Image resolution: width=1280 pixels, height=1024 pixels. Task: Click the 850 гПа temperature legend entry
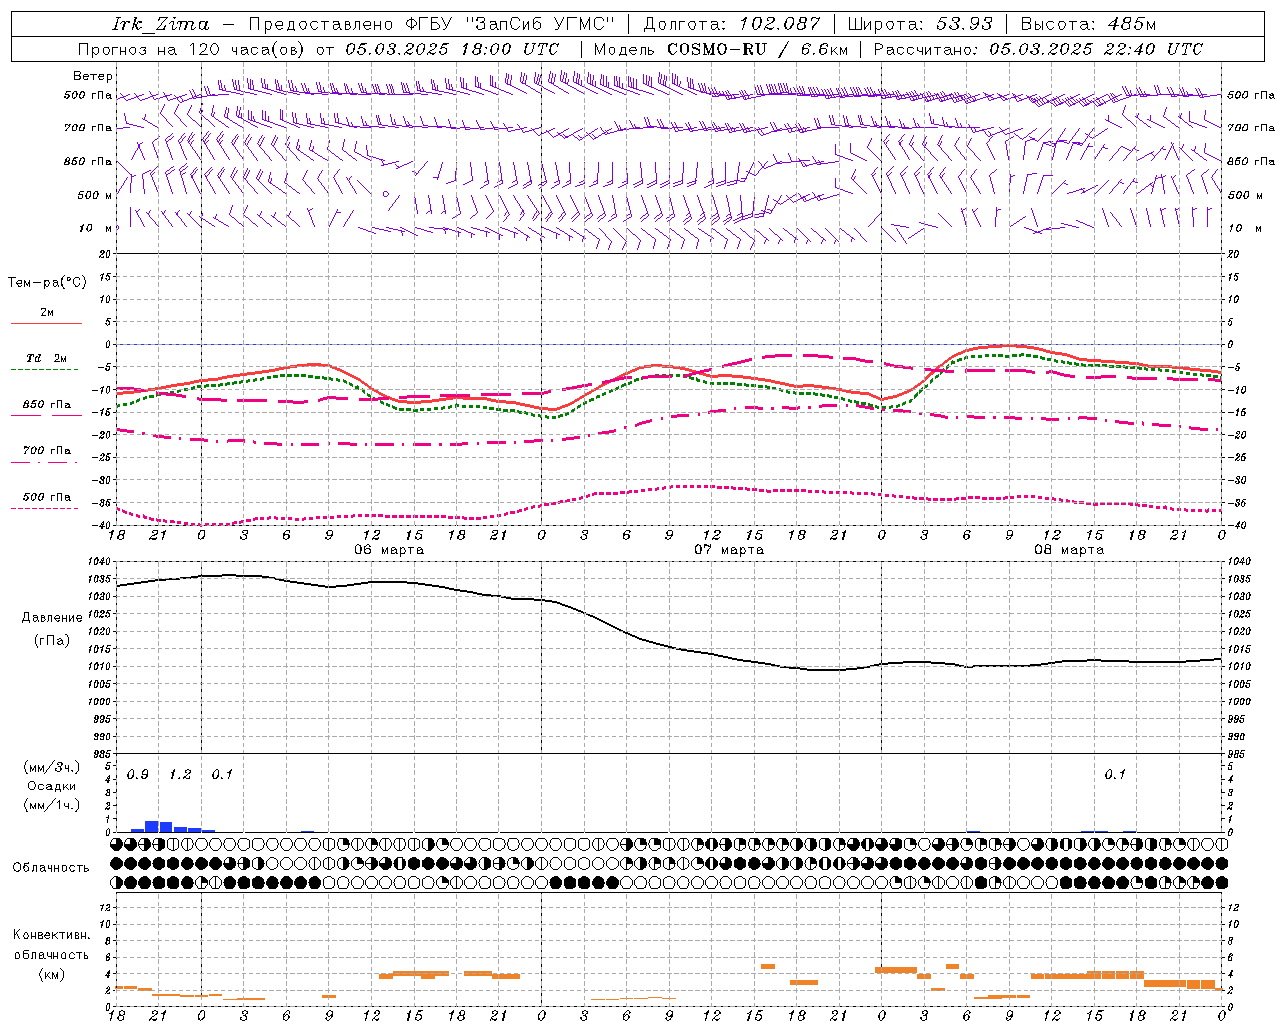(x=47, y=405)
